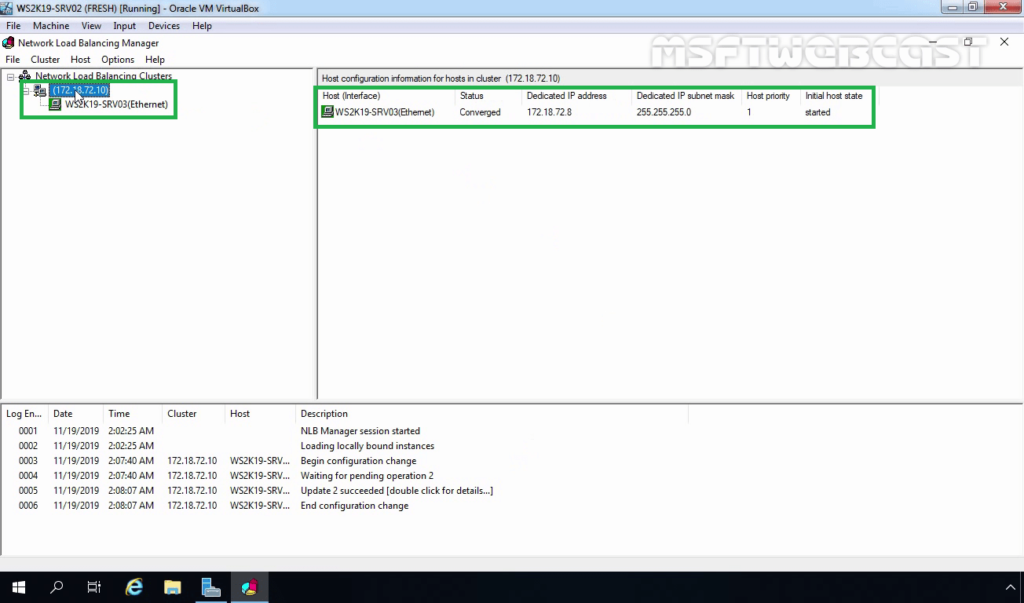Switch to NLB Manager taskbar icon
The height and width of the screenshot is (603, 1024).
[249, 587]
